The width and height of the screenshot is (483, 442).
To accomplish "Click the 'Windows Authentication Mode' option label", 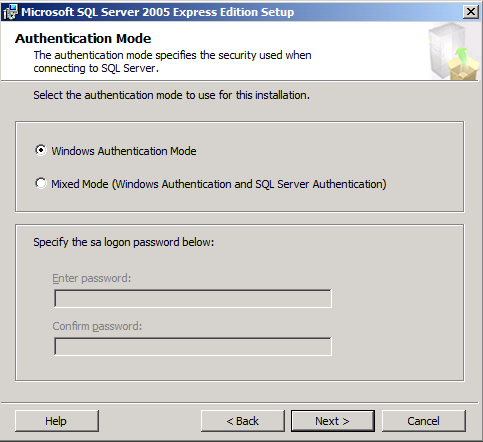I will click(x=124, y=151).
